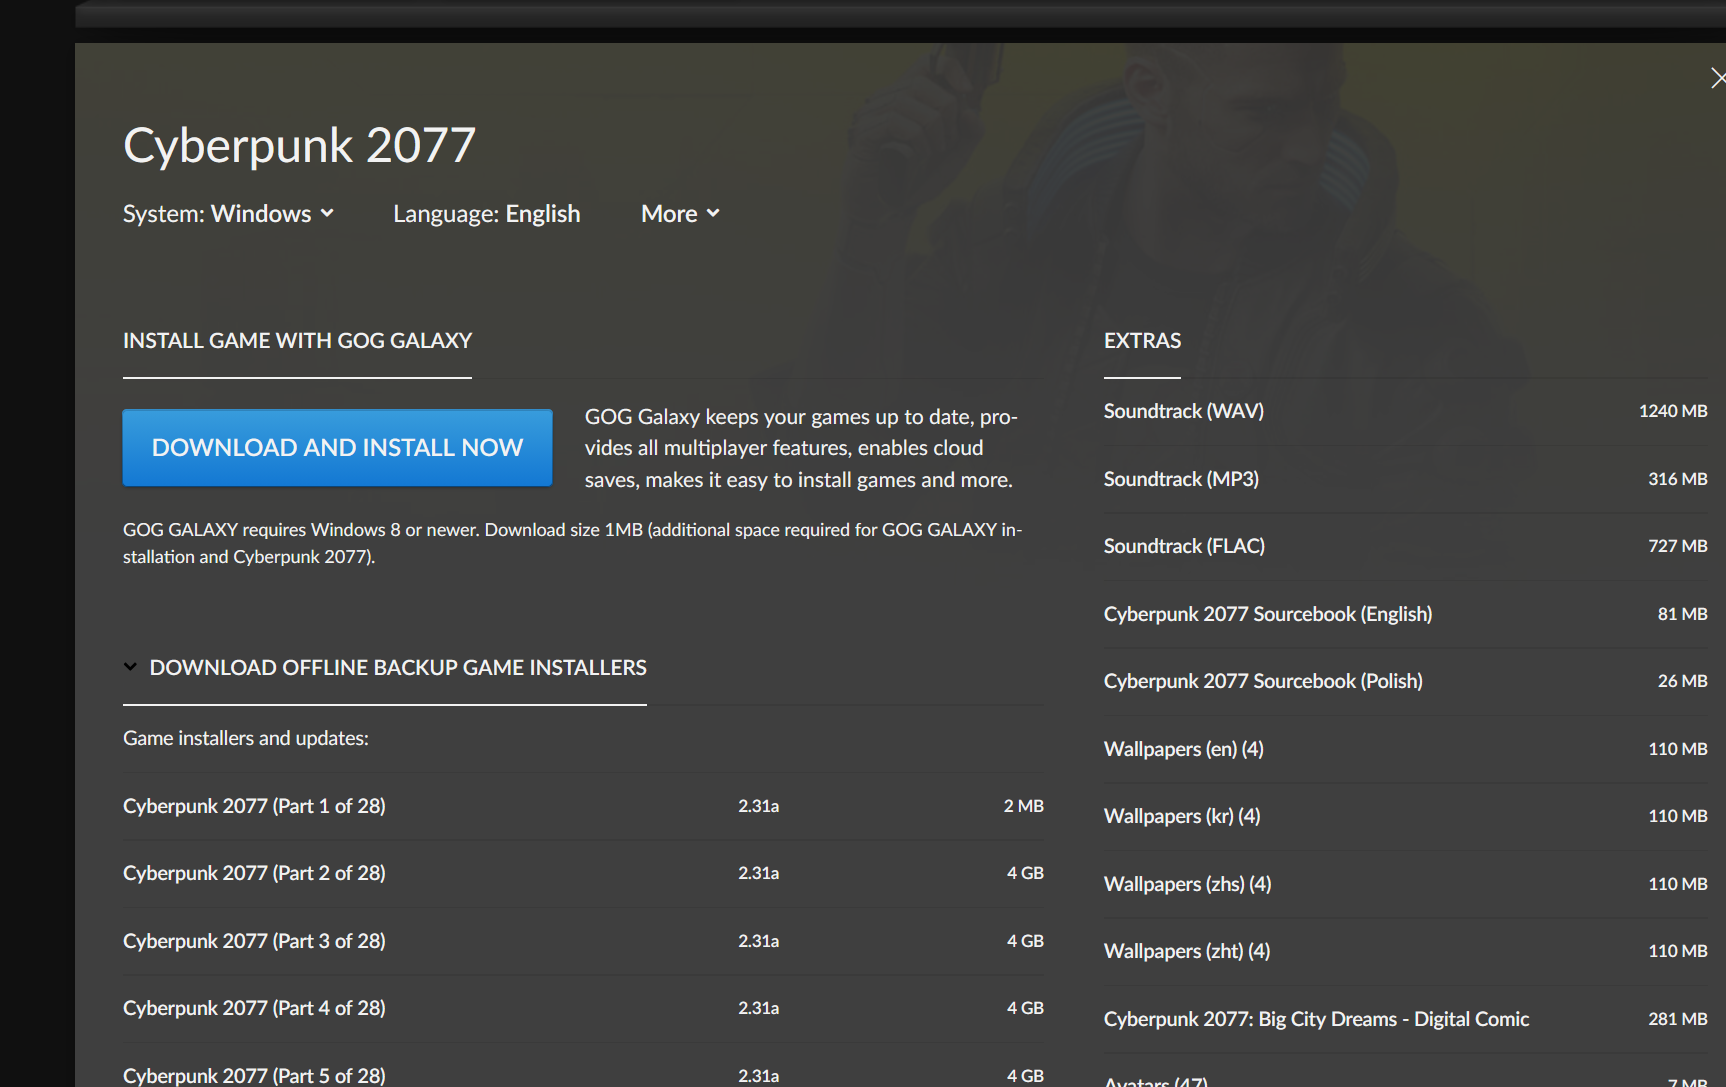Click the 2.31a version of Part 3 of 28

pos(759,941)
